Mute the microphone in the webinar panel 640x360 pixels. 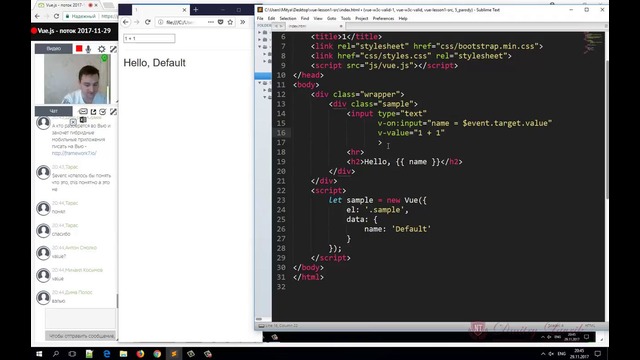(x=89, y=49)
